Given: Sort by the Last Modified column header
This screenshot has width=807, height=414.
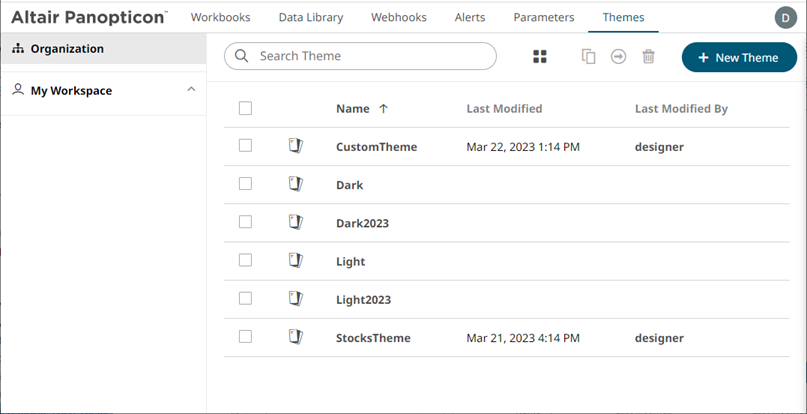Looking at the screenshot, I should (x=504, y=108).
